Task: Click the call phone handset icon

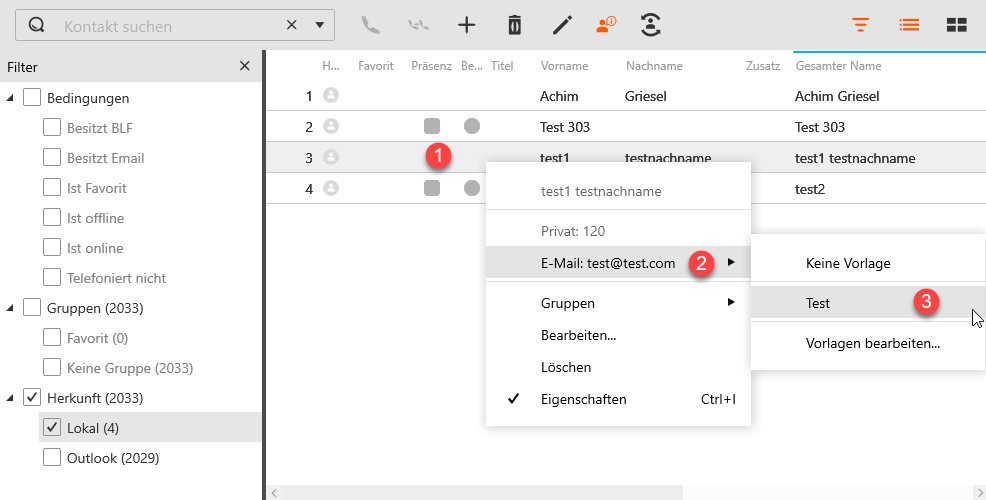Action: click(370, 25)
